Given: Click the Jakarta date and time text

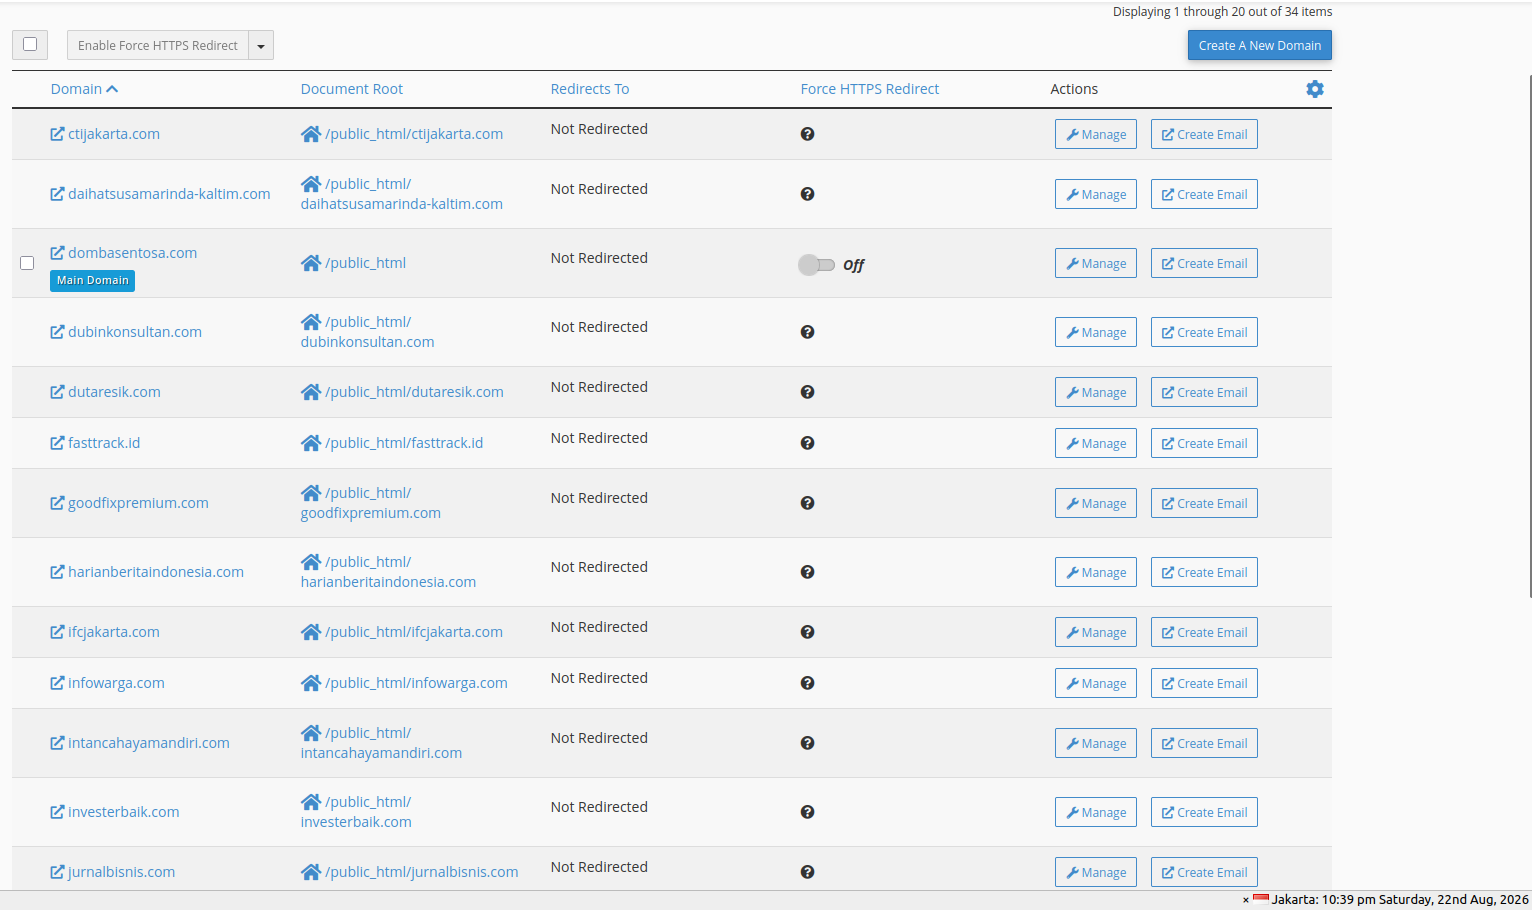Looking at the screenshot, I should pos(1400,900).
